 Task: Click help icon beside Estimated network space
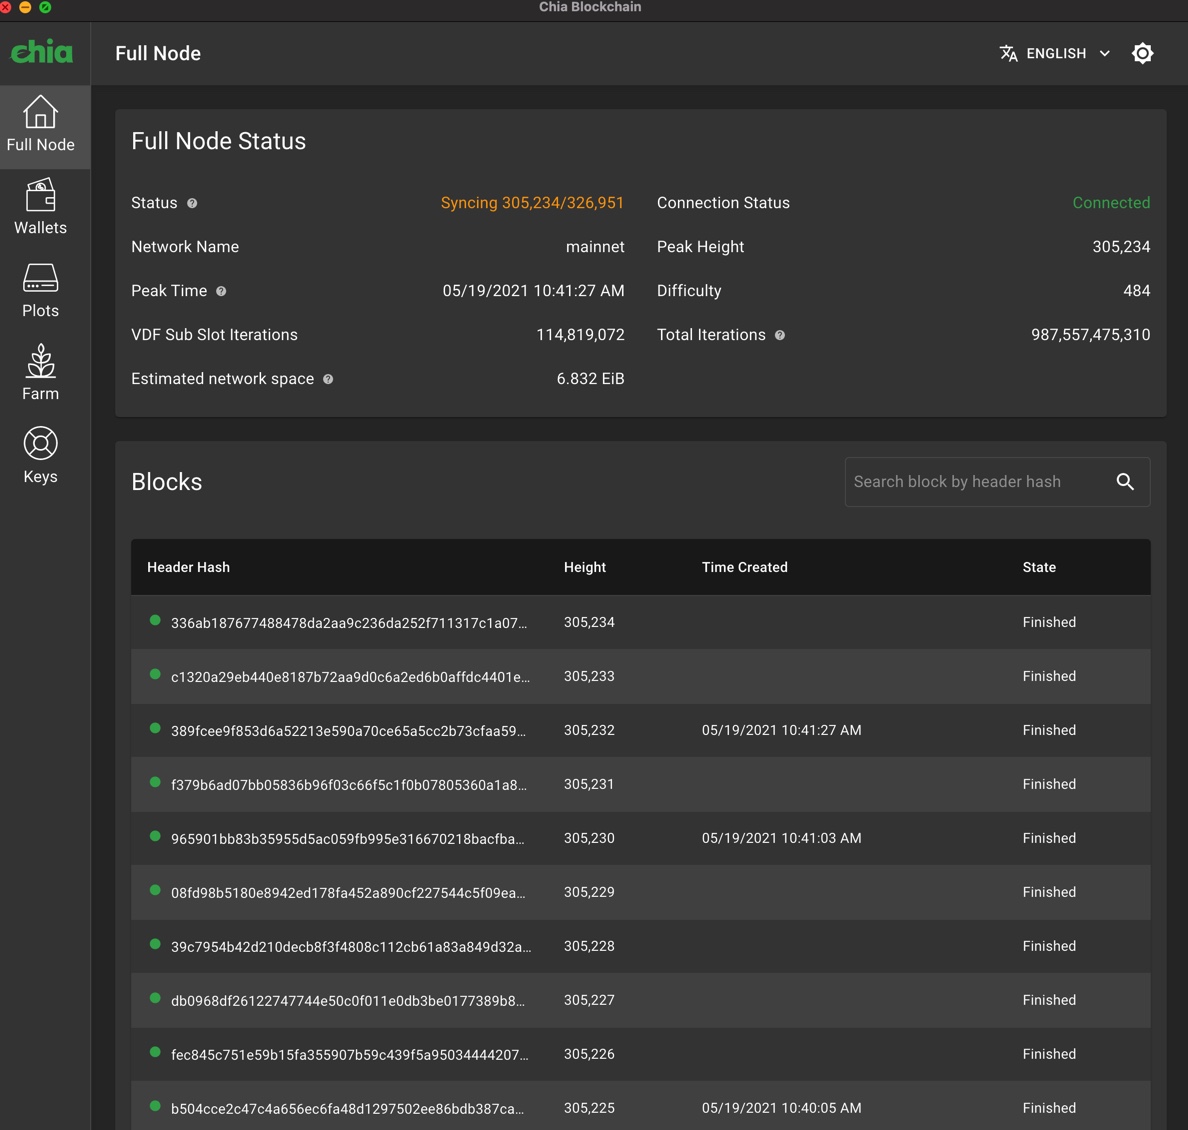point(328,379)
